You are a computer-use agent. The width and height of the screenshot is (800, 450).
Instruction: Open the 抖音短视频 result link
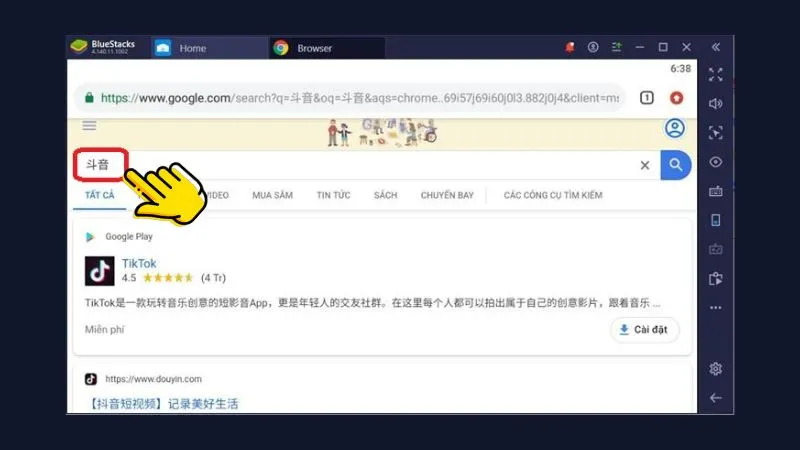(163, 404)
